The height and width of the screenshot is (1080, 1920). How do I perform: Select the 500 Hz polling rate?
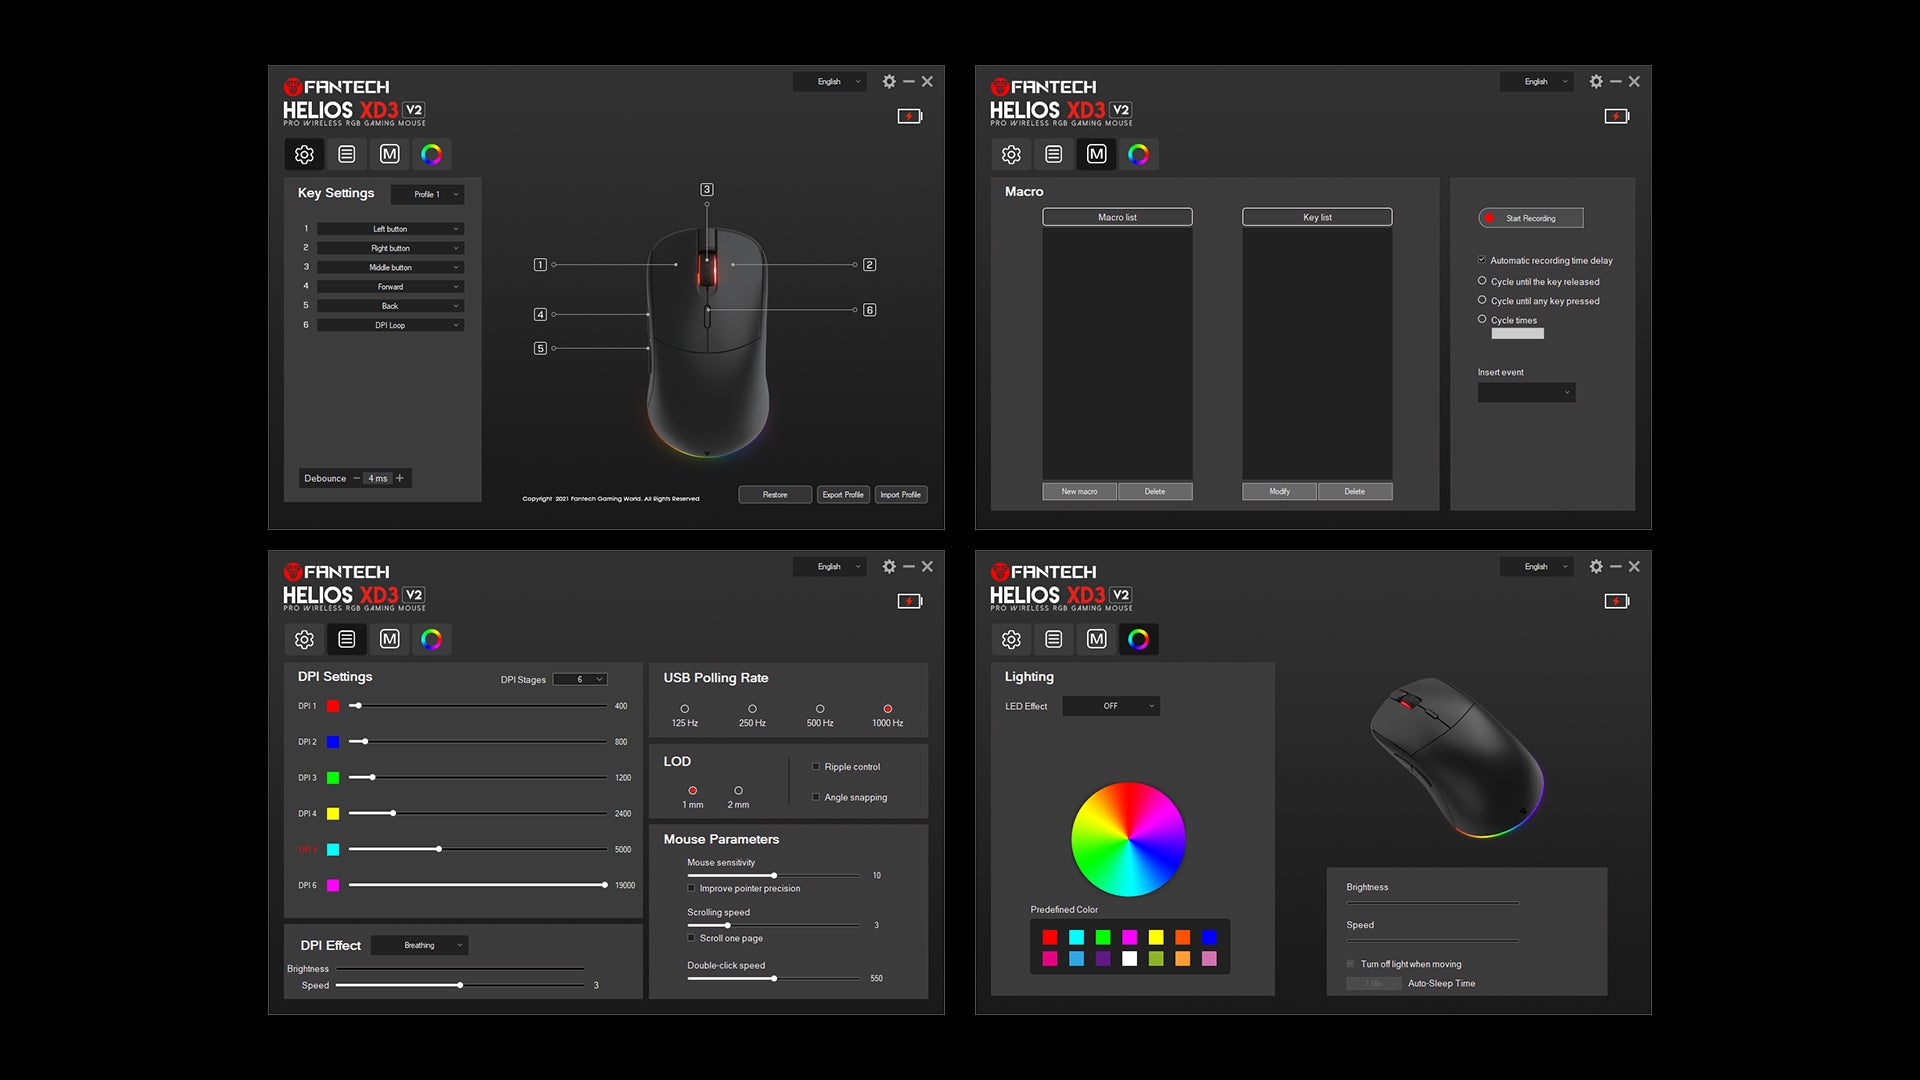pos(820,709)
